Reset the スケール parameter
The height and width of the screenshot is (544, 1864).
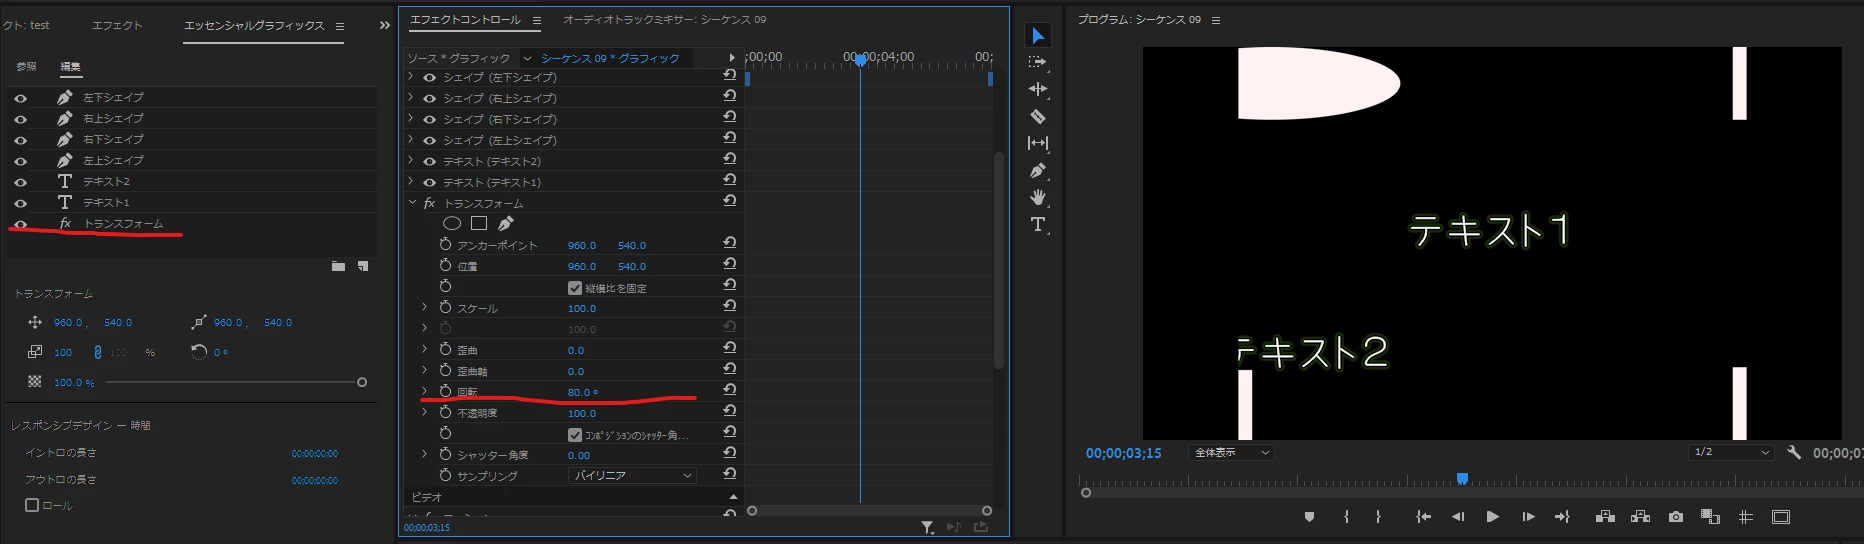pos(730,306)
